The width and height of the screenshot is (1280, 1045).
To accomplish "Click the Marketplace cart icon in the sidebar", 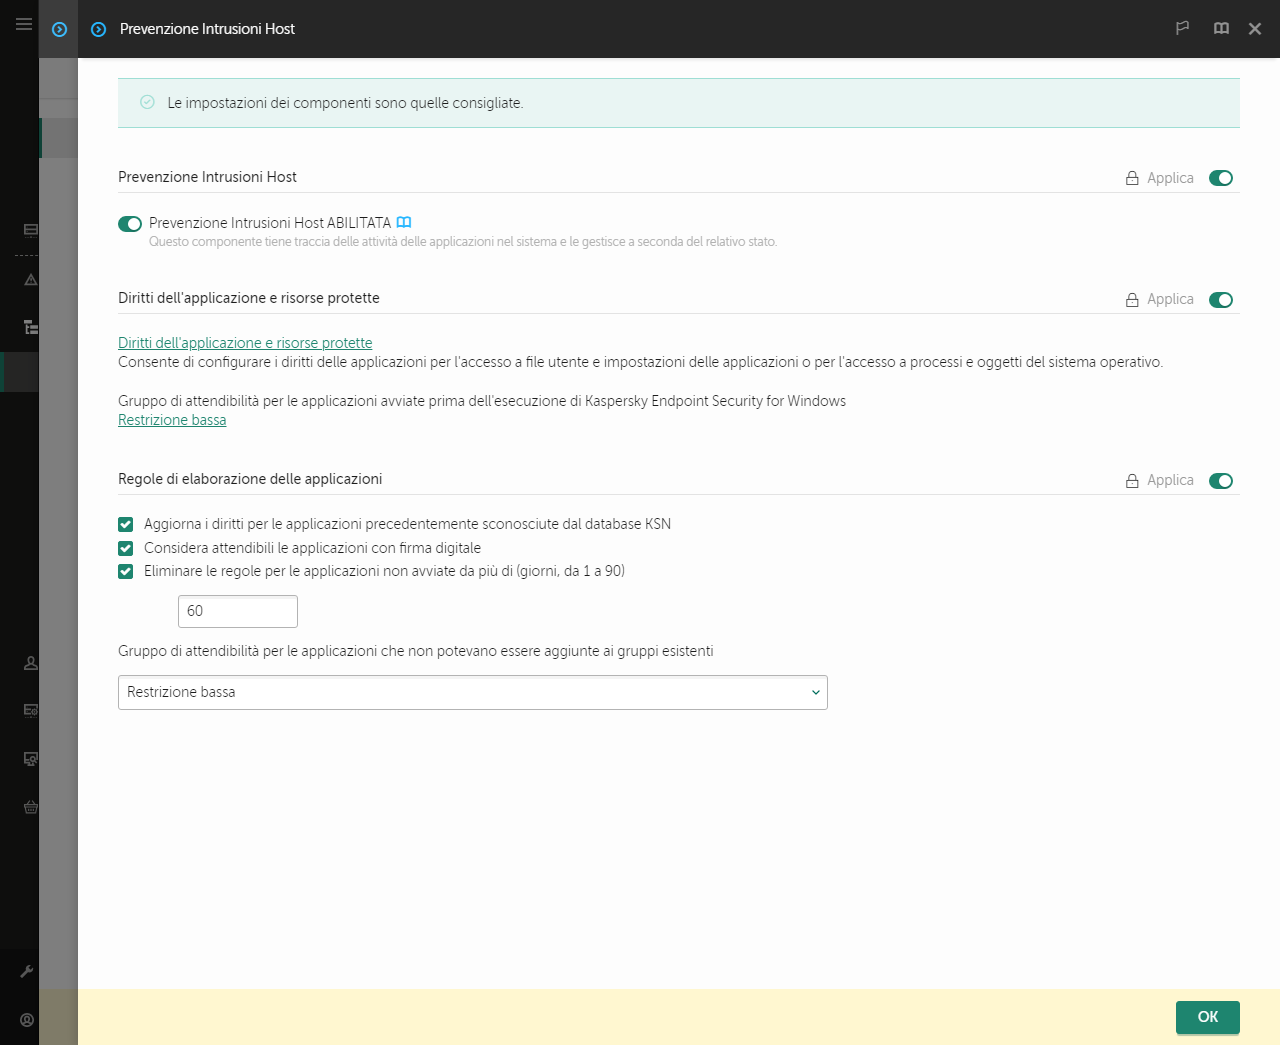I will click(x=30, y=807).
